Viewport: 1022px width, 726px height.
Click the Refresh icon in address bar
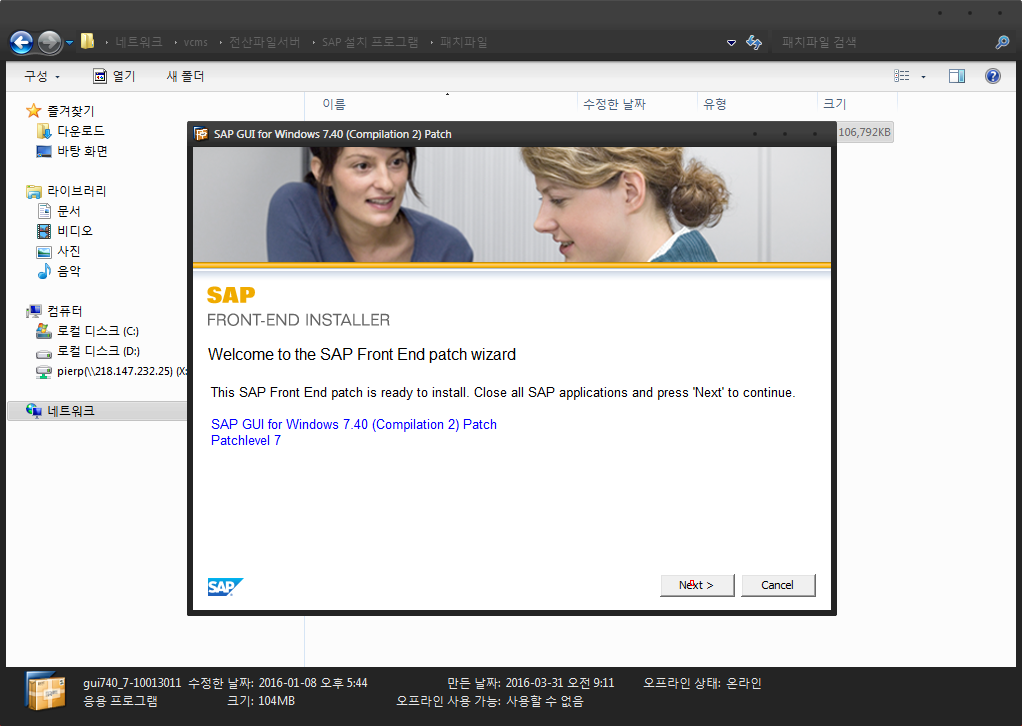[x=754, y=42]
